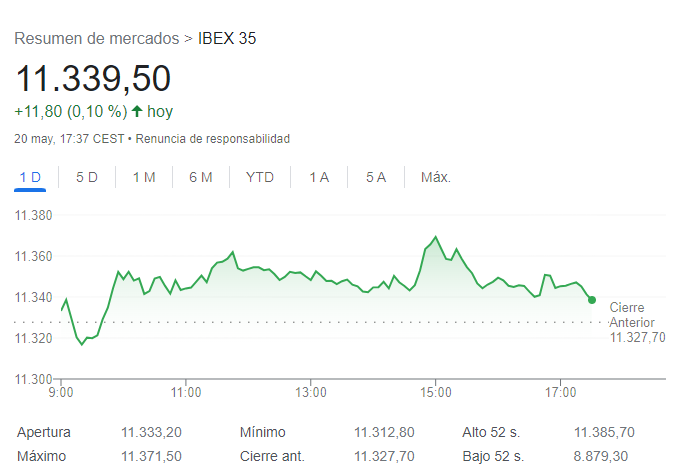The height and width of the screenshot is (475, 699).
Task: Click the Alto 52 s. value 11.385,70
Action: click(x=604, y=433)
